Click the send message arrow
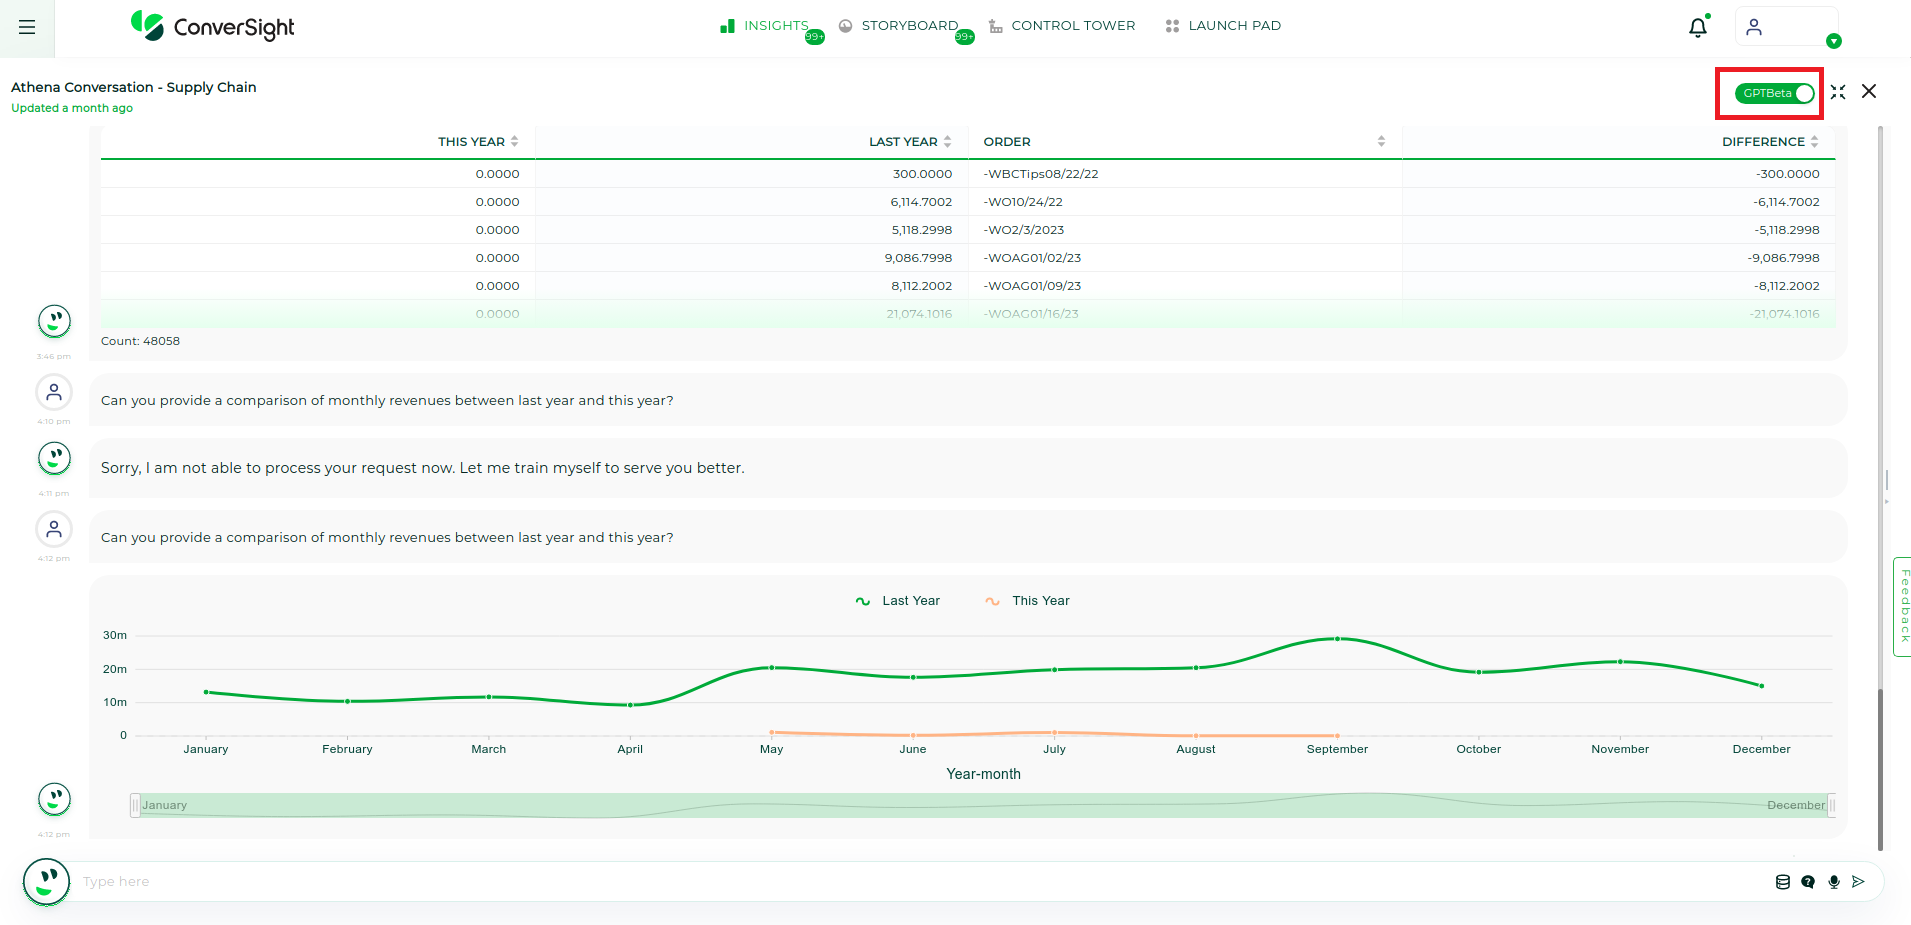Viewport: 1911px width, 925px height. [1859, 881]
